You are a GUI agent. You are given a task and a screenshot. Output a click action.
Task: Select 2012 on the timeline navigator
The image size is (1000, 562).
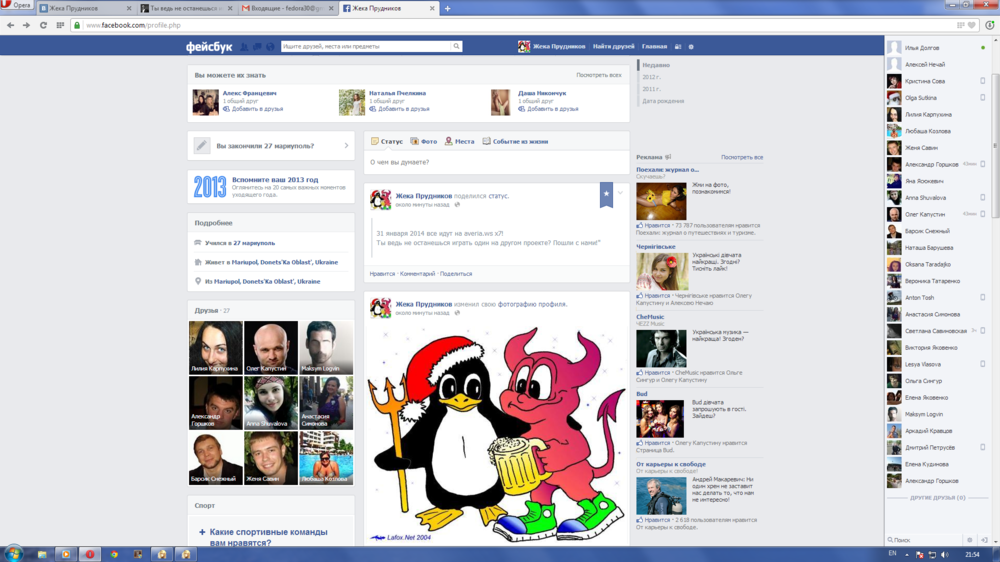(x=651, y=77)
